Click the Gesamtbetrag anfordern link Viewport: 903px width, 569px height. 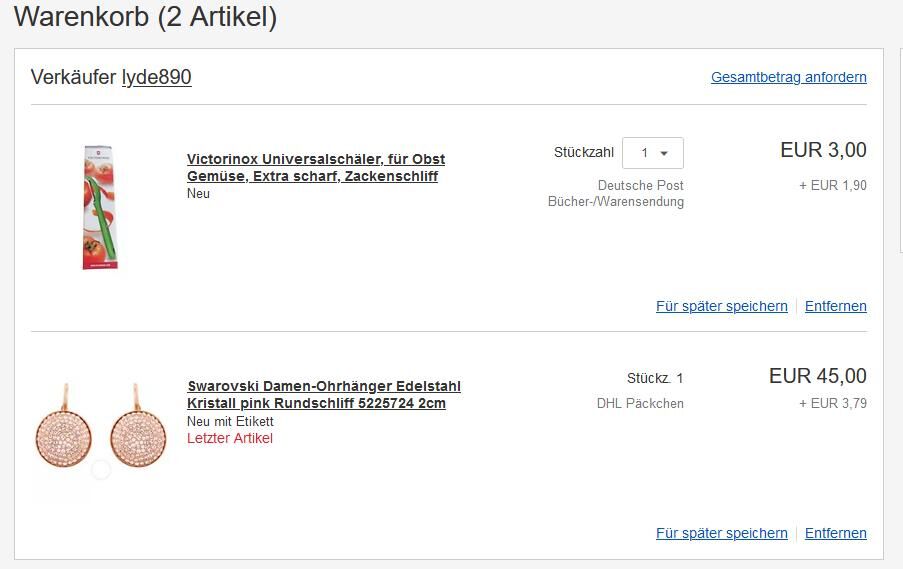pyautogui.click(x=788, y=77)
